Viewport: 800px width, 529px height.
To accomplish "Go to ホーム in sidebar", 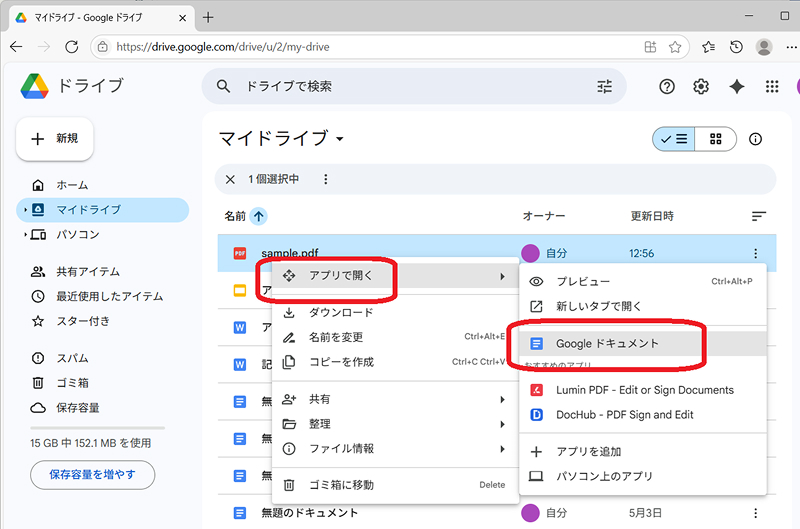I will 102,185.
